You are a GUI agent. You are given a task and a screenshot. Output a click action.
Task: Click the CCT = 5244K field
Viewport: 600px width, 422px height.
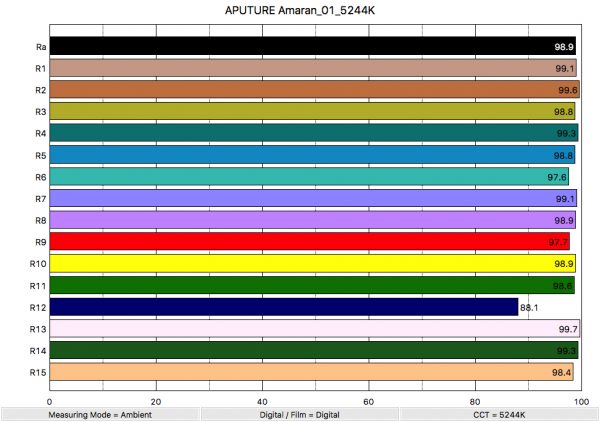(x=499, y=413)
